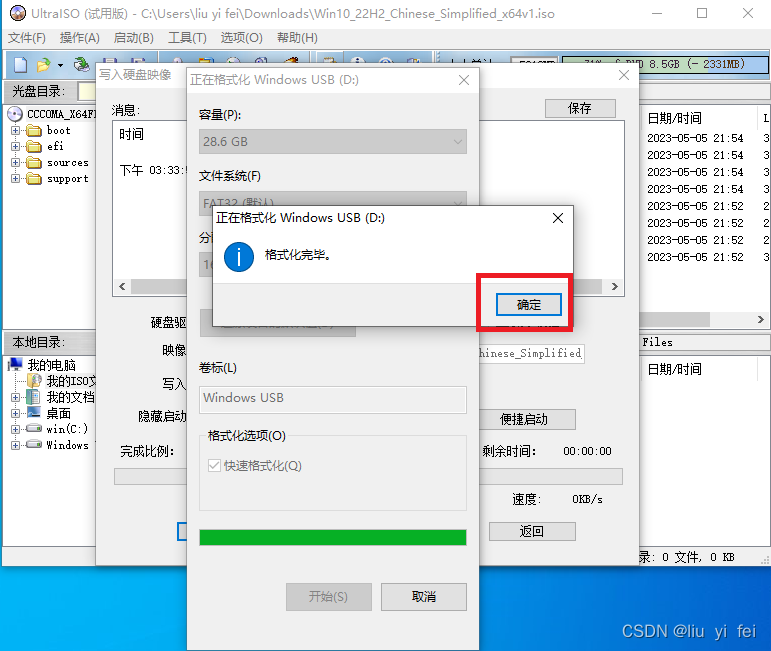The image size is (771, 651).
Task: Expand the support folder node
Action: 15,178
